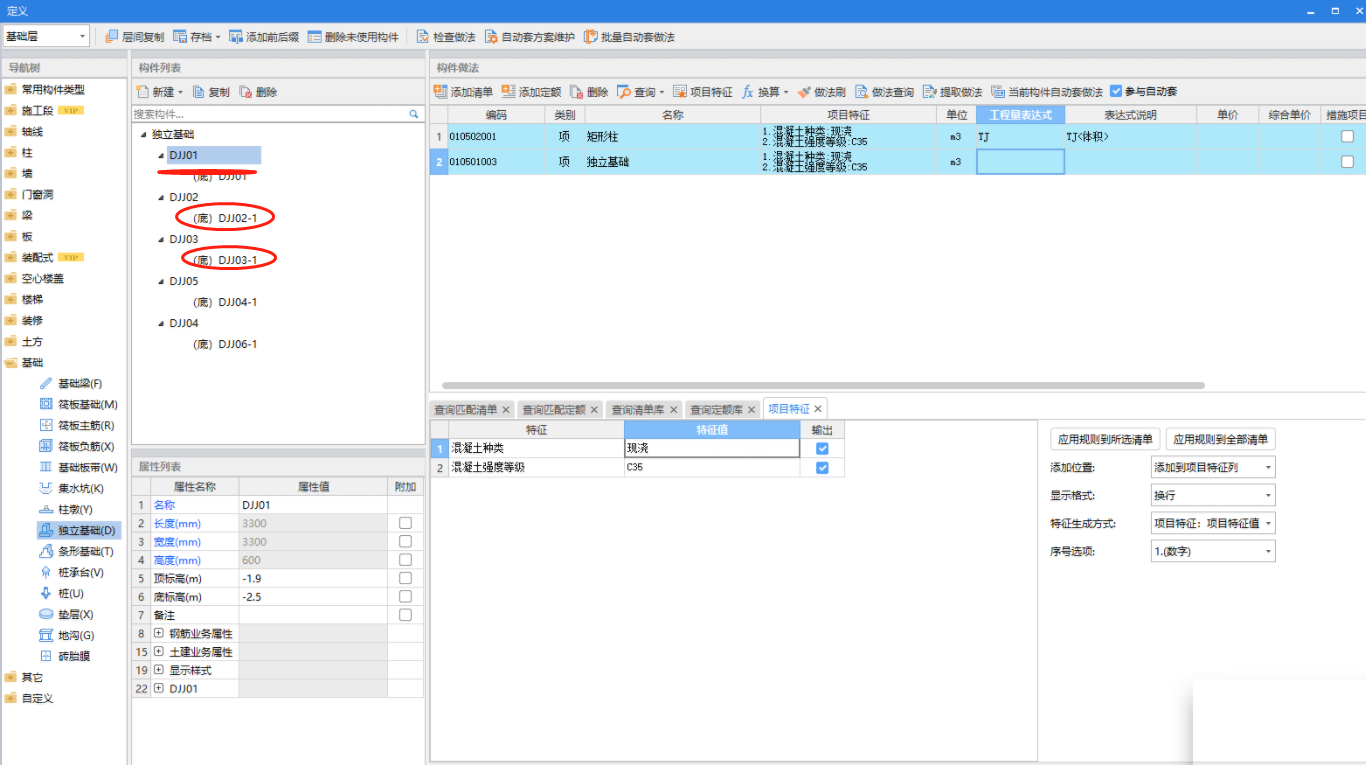Screen dimensions: 1366x765
Task: Close the 查询定额库 tab
Action: pos(752,410)
